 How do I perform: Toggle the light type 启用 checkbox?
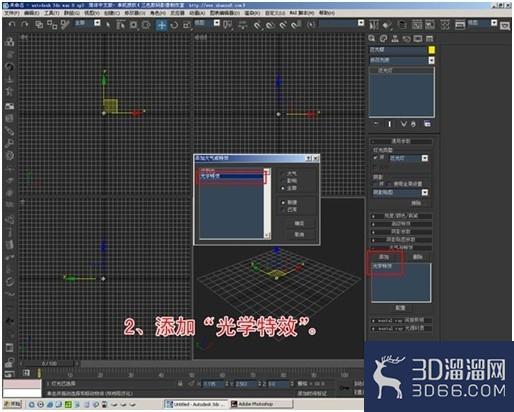[376, 157]
